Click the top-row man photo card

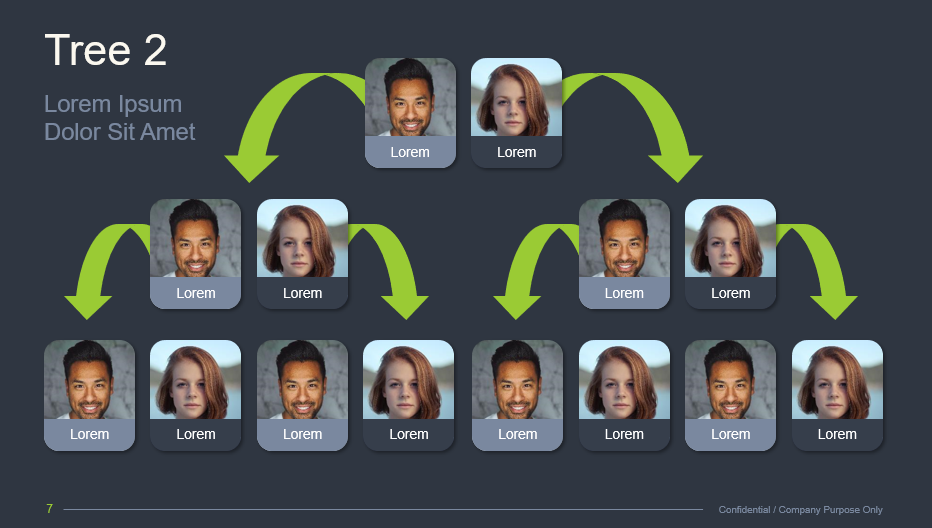click(410, 113)
